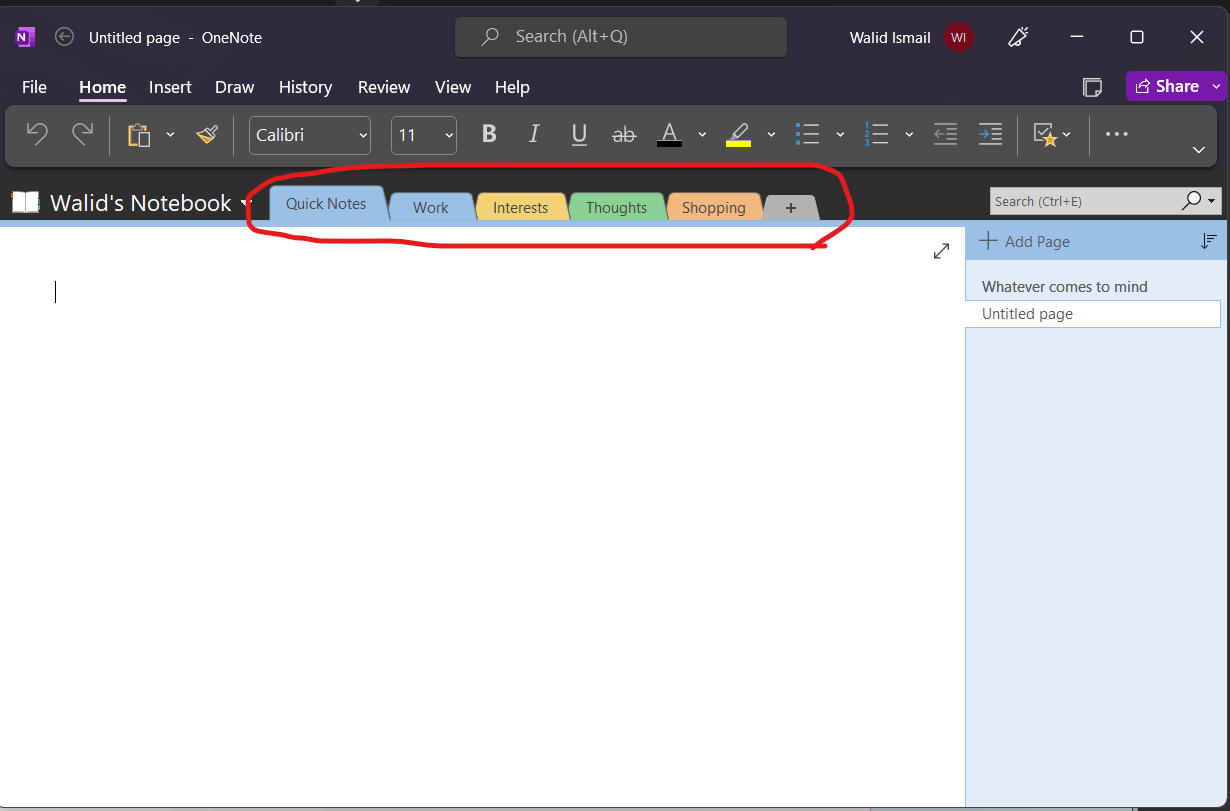Viewport: 1230px width, 811px height.
Task: Expand Walid's Notebook list dropdown
Action: (247, 204)
